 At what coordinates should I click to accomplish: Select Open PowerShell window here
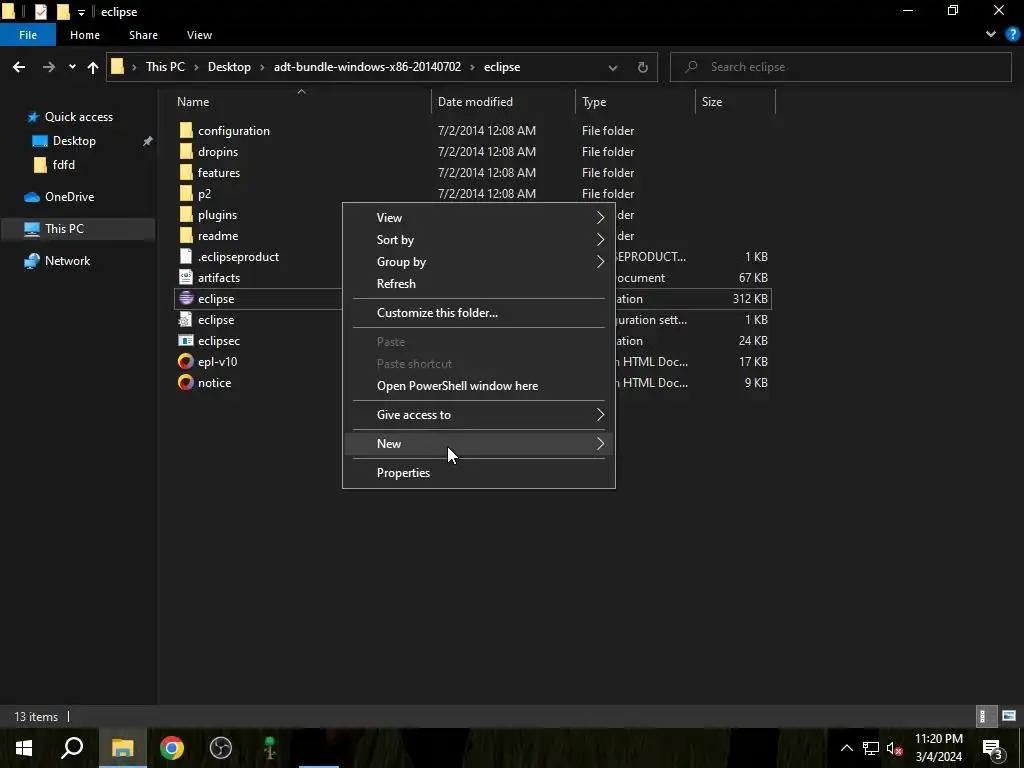(479, 385)
